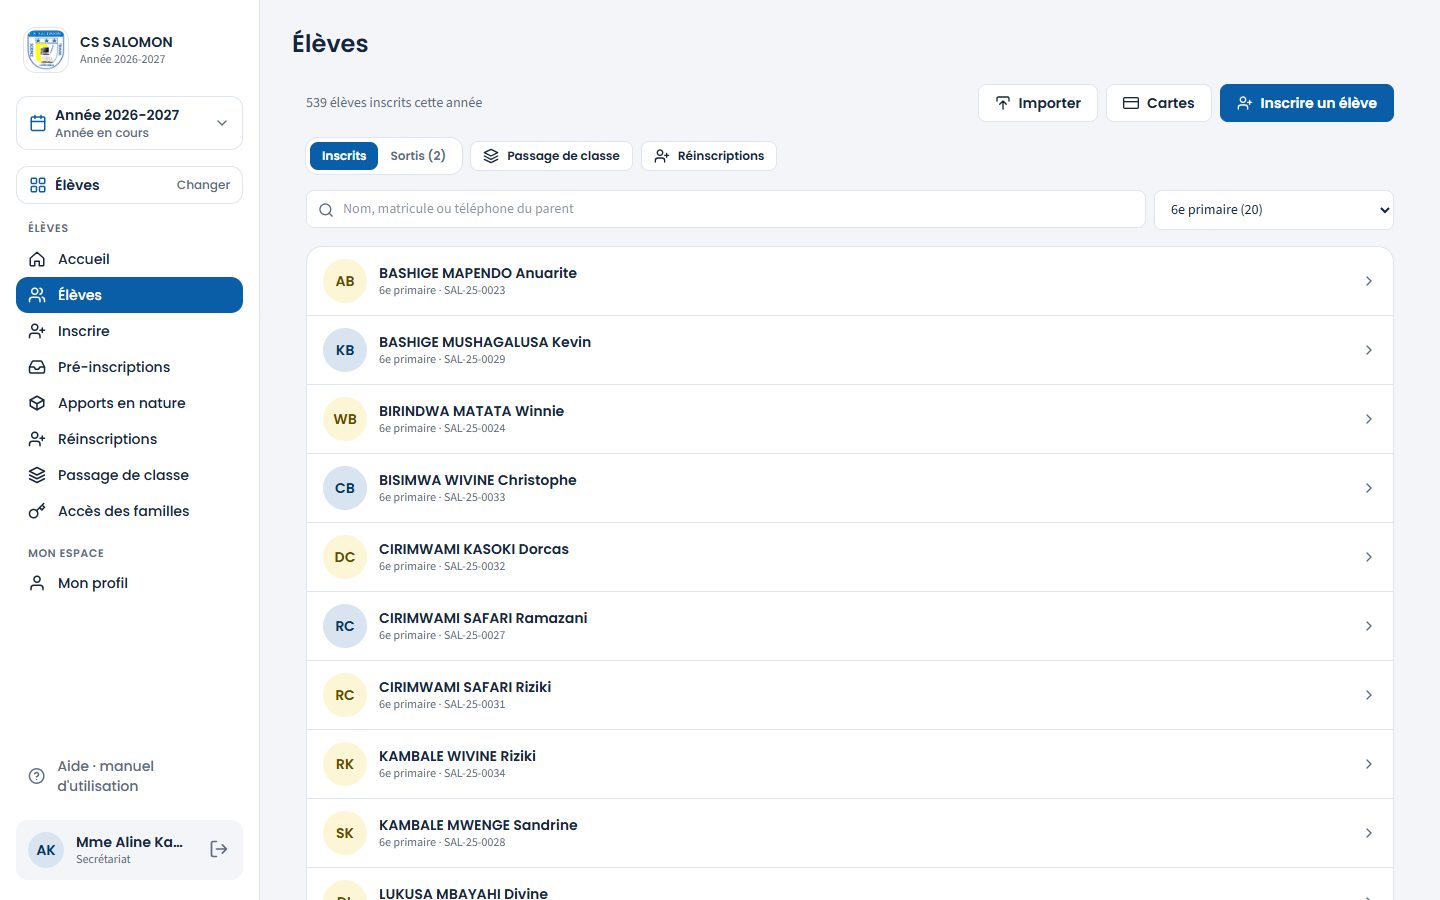Click the KB avatar of BASHIGE MUSHAGALUSA
Screen dimensions: 1440x900
coord(345,350)
